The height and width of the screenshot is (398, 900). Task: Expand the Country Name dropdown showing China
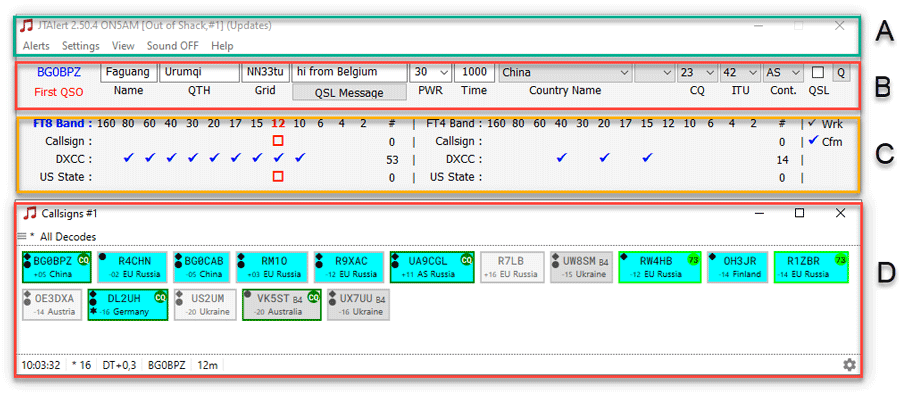[565, 72]
